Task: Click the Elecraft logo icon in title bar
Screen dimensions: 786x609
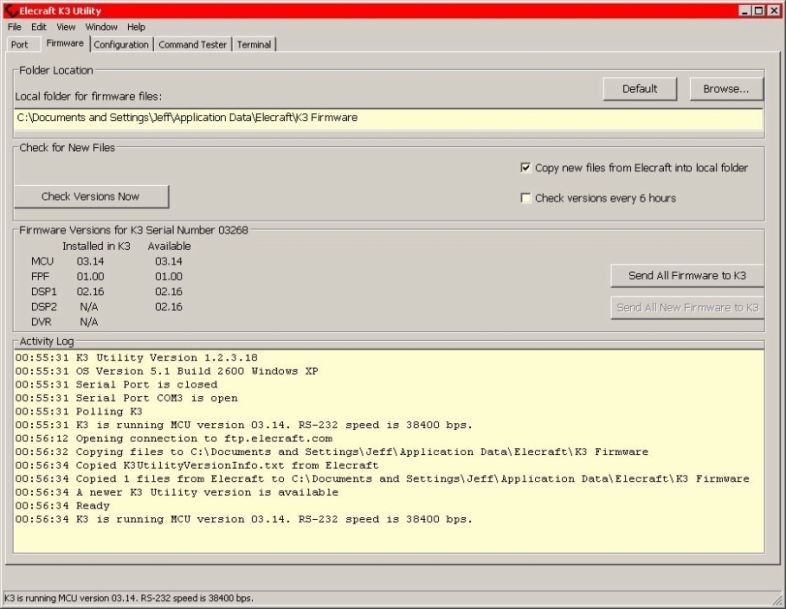Action: [11, 11]
